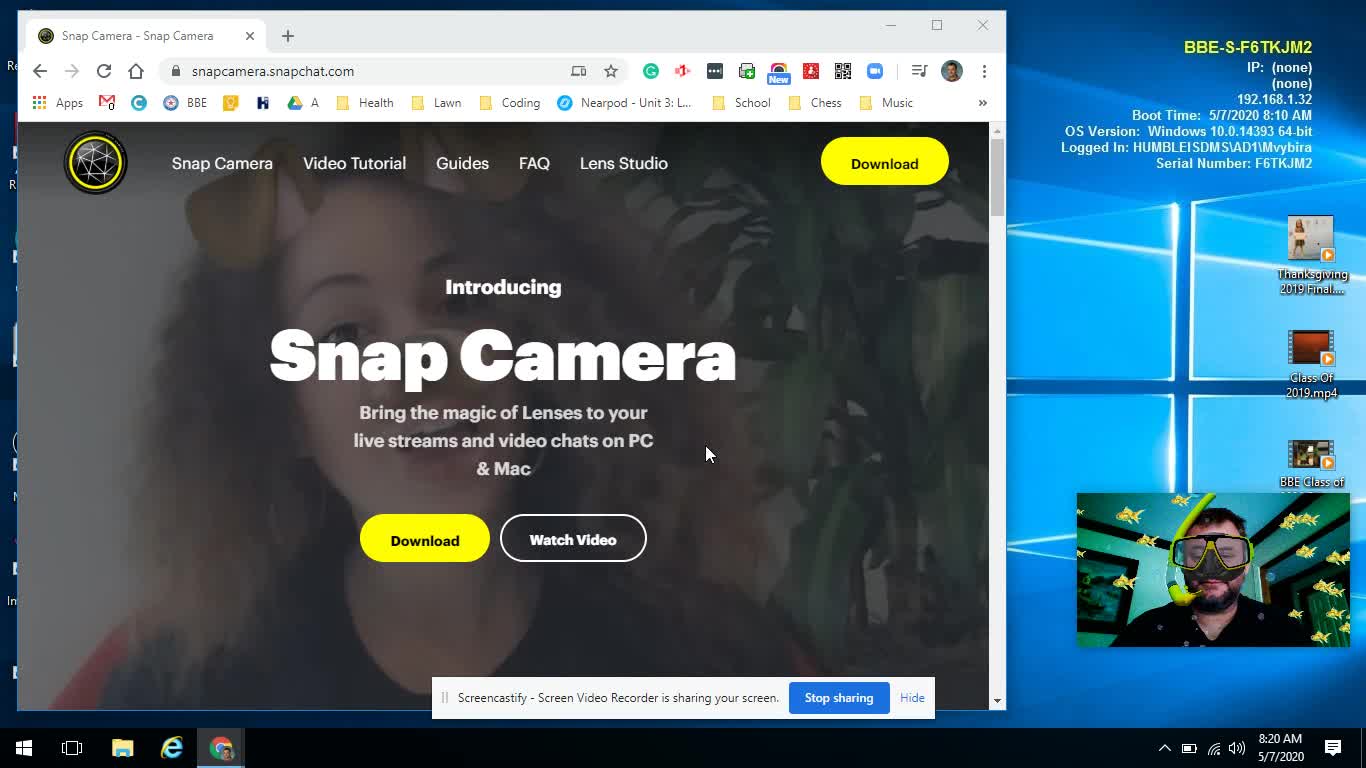This screenshot has height=768, width=1366.
Task: Open the Nearpod - Unit 3 bookmark
Action: pos(625,102)
